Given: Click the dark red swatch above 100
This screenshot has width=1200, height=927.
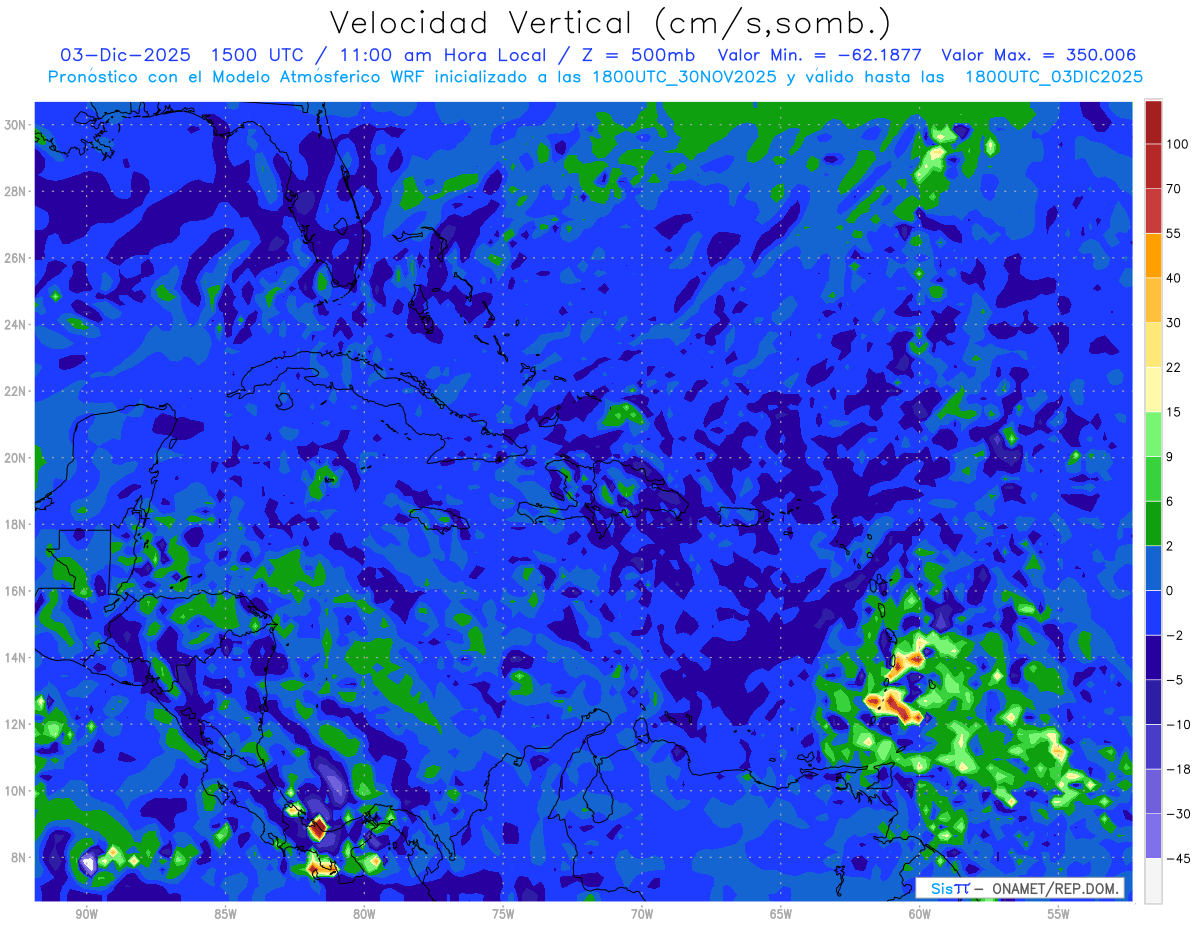Looking at the screenshot, I should click(1153, 122).
